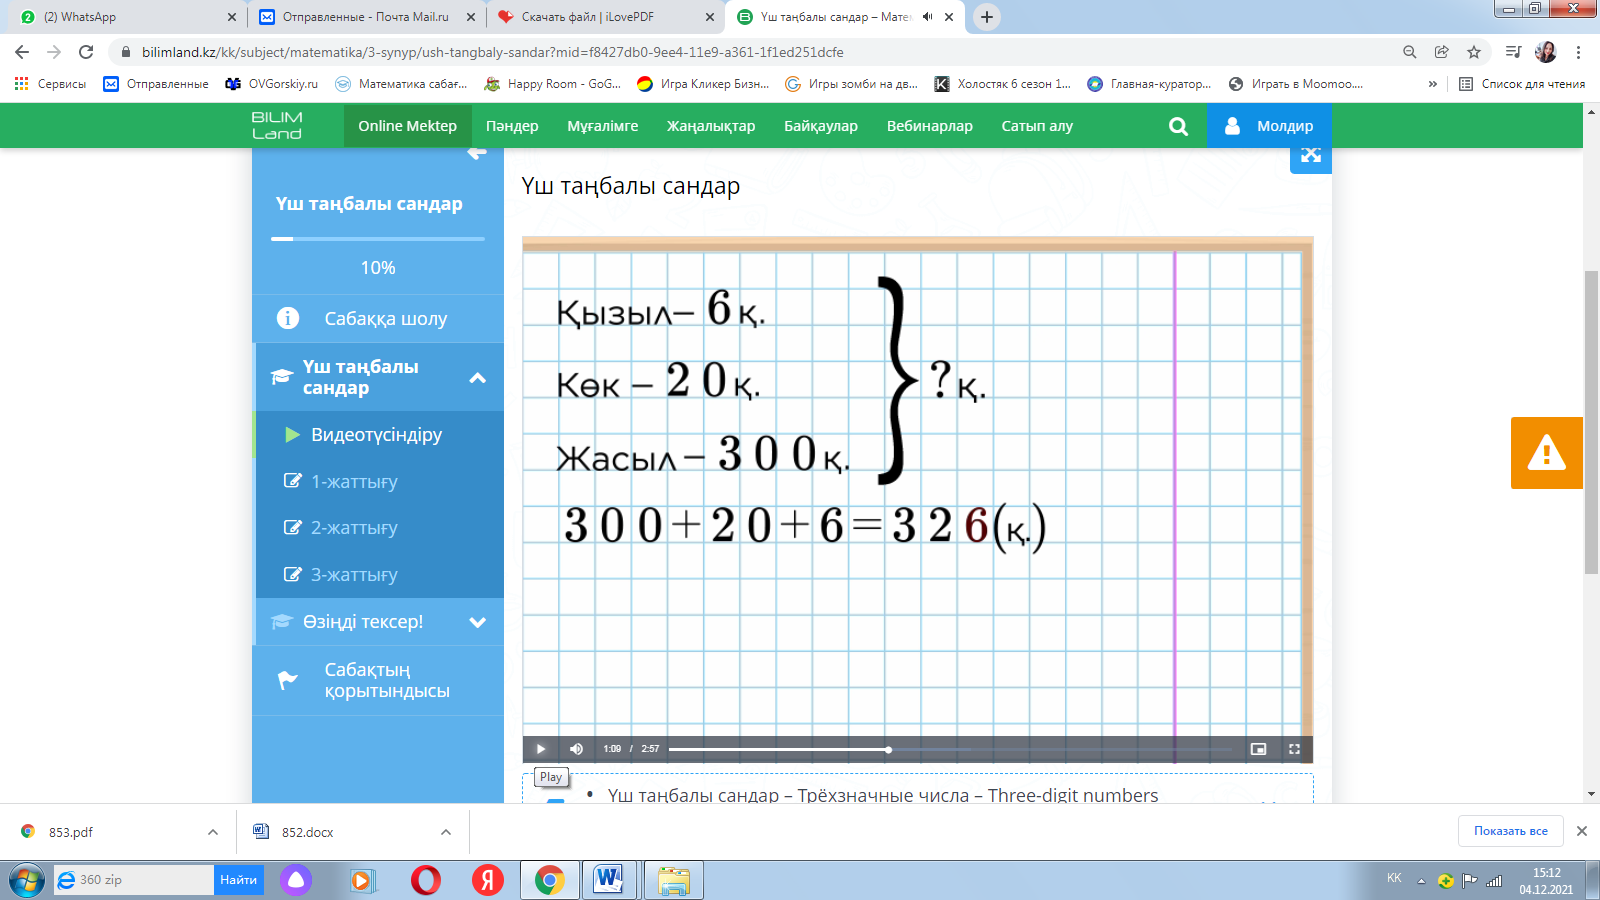The height and width of the screenshot is (900, 1600).
Task: Open browser zoom magnifier icon
Action: tap(1410, 52)
